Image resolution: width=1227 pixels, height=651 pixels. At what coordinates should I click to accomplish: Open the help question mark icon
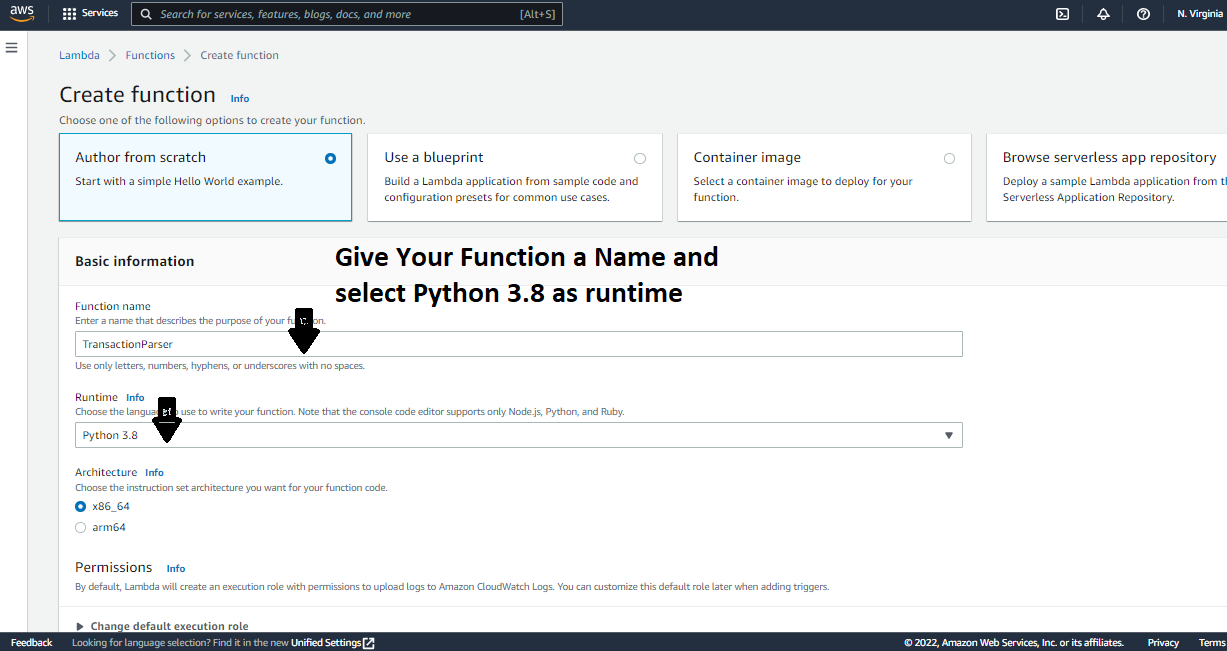click(1143, 14)
